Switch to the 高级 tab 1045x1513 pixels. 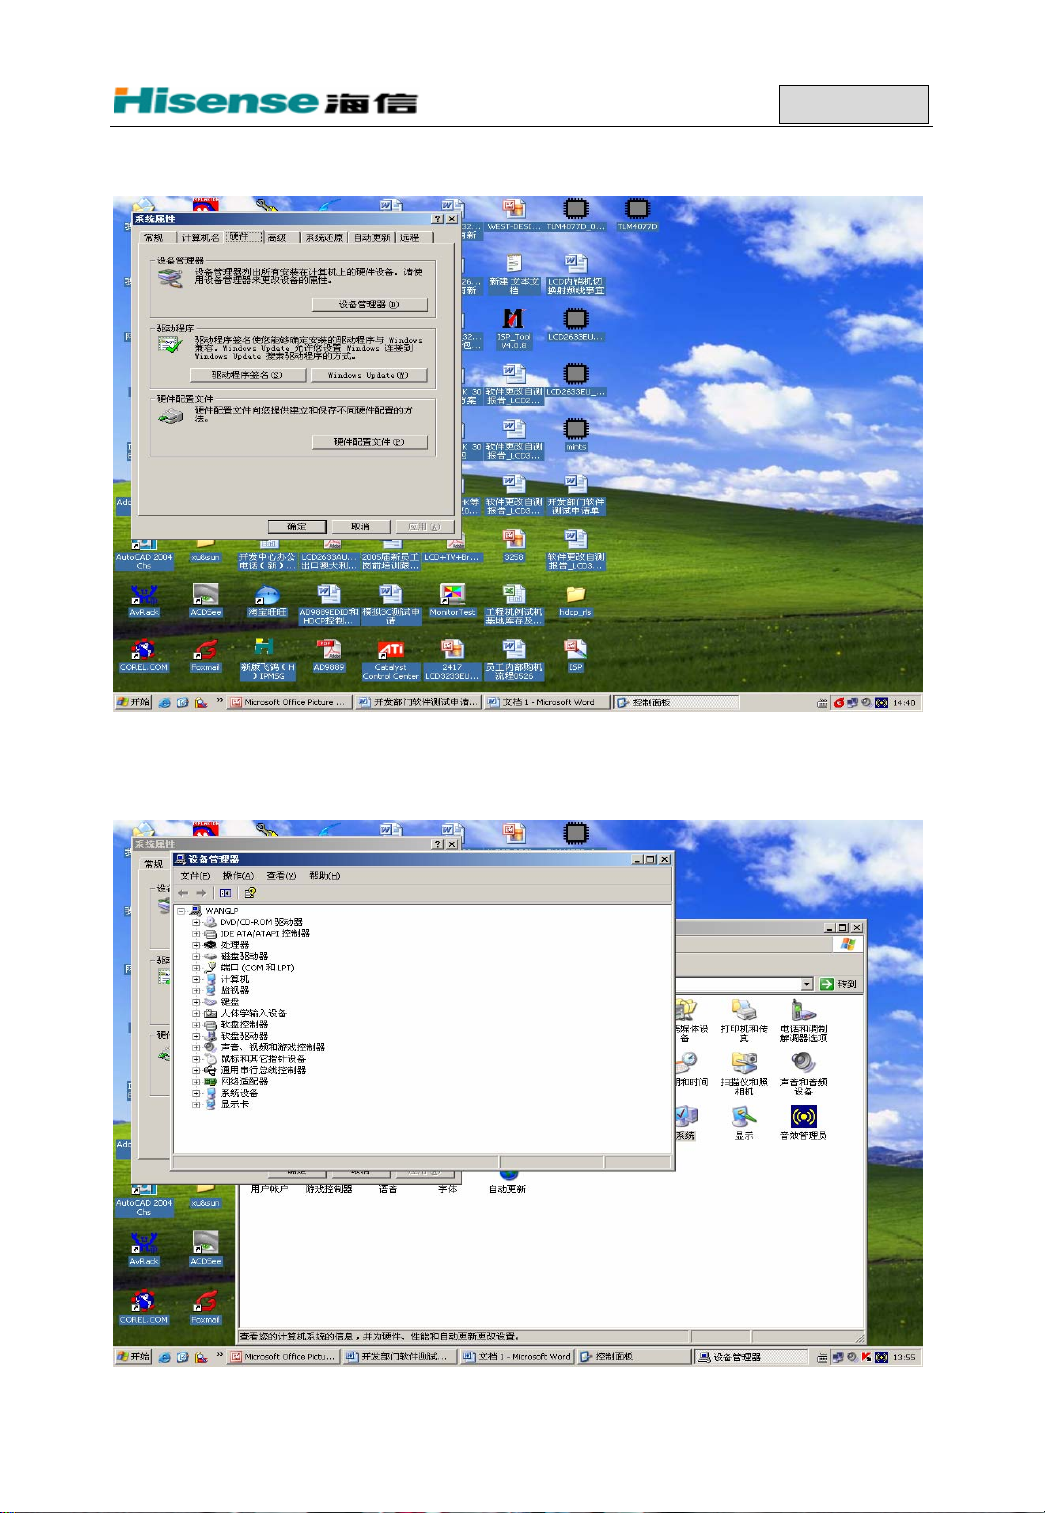click(277, 238)
